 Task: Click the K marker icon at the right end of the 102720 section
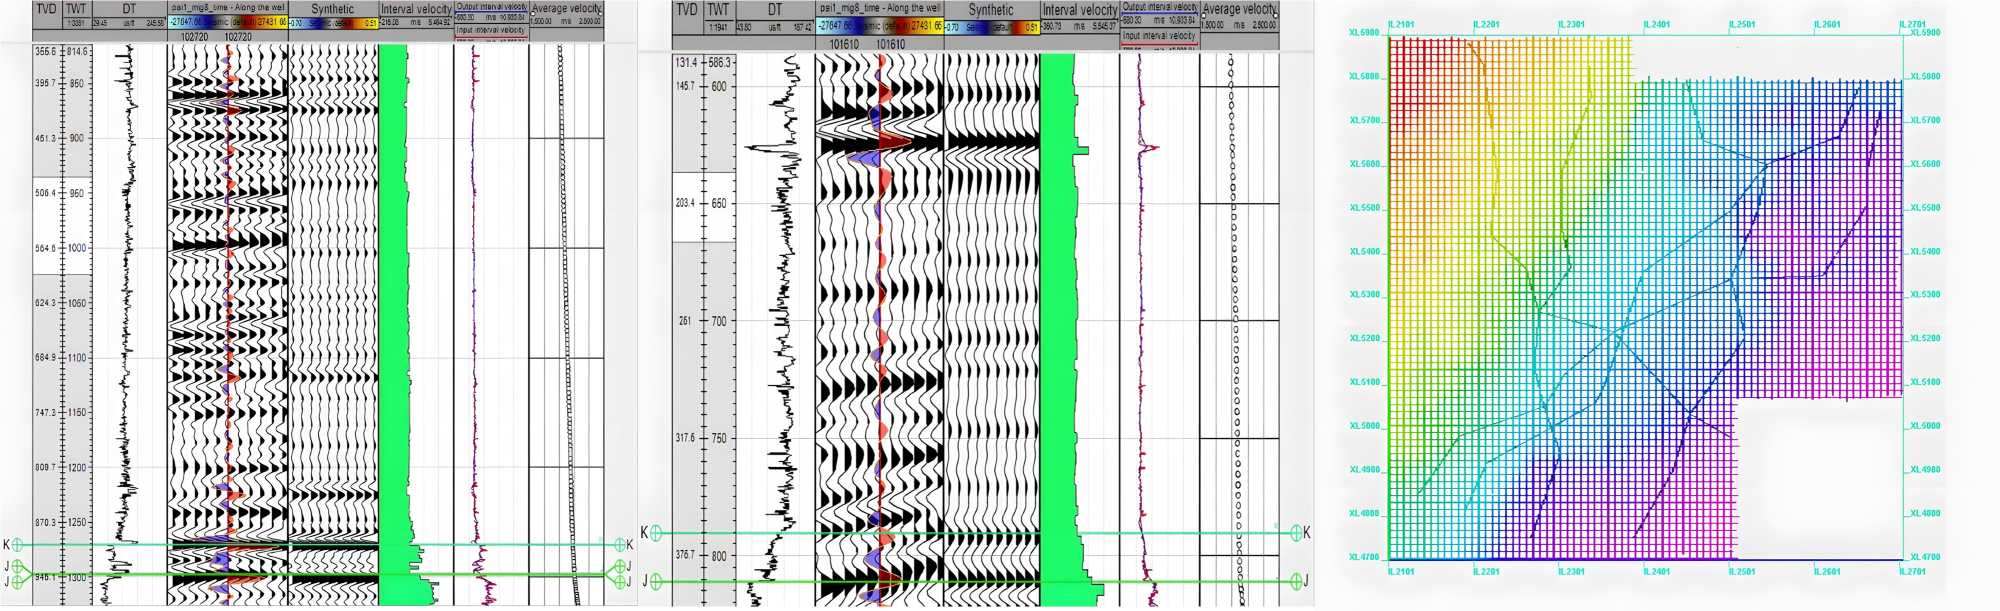click(x=619, y=545)
